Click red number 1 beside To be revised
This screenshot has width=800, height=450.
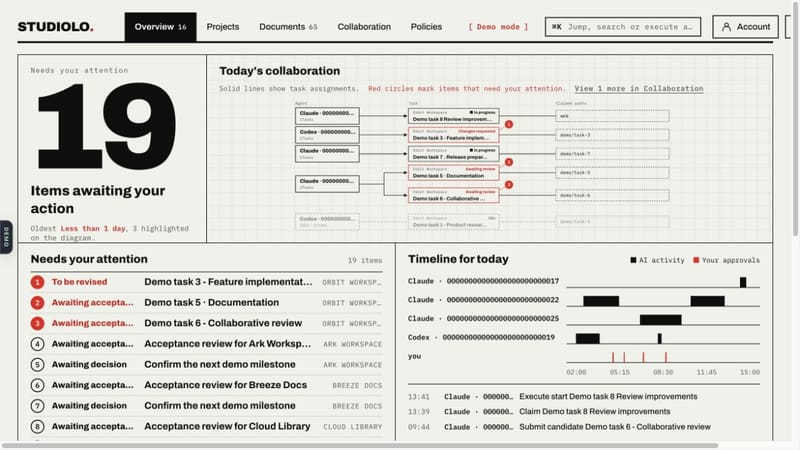[x=37, y=282]
